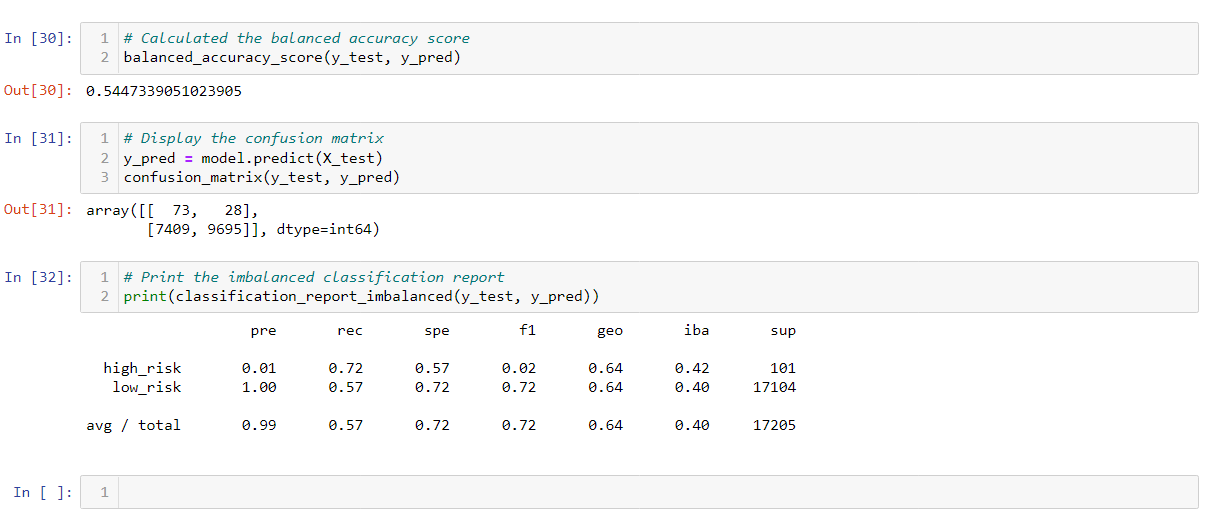Viewport: 1210px width, 517px height.
Task: Click the 'high_risk' row label
Action: coord(142,368)
